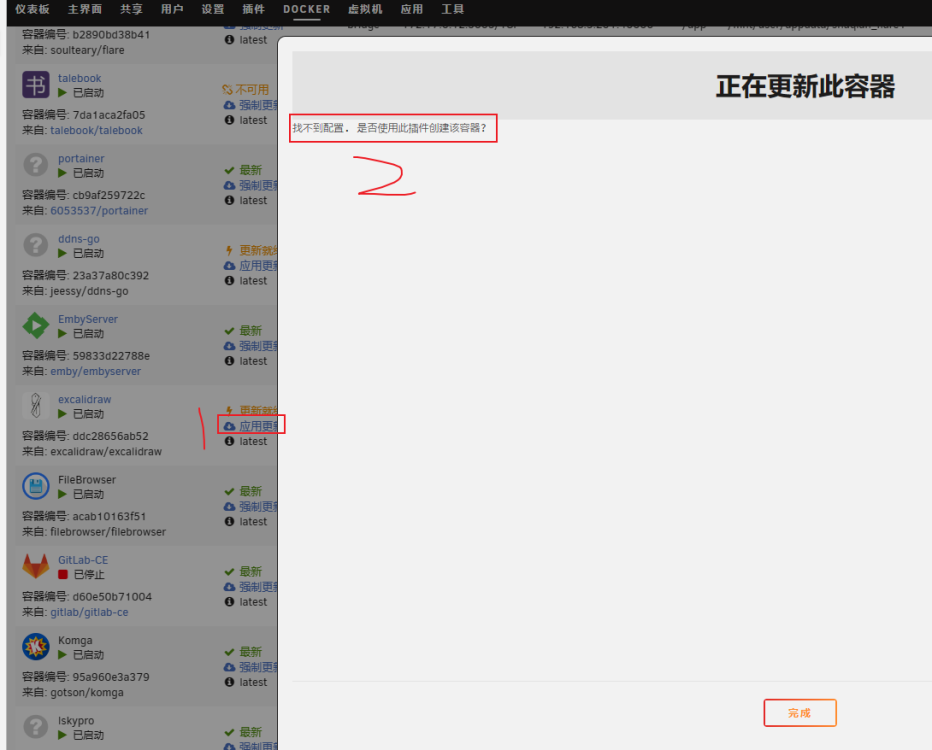Viewport: 932px width, 750px height.
Task: Click 强制更新 for EmbyServer
Action: (x=251, y=345)
